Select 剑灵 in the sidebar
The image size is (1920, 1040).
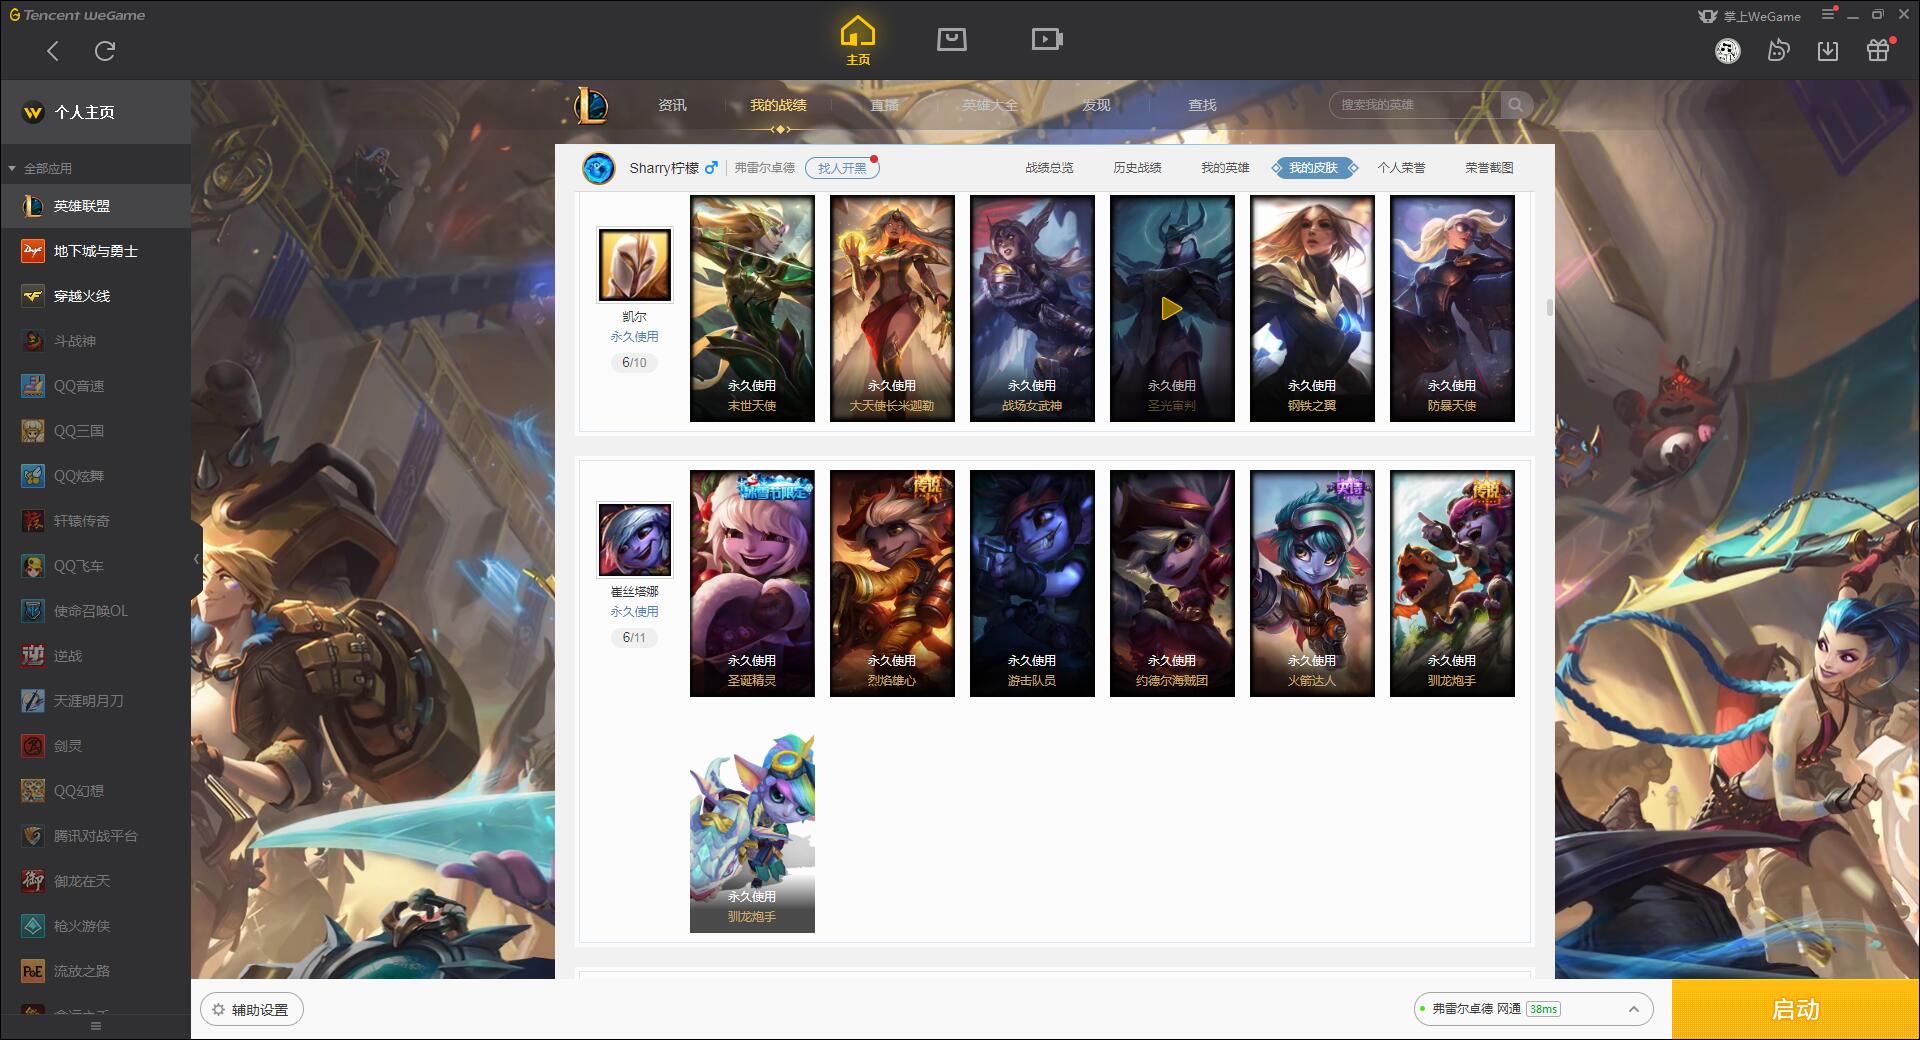click(x=95, y=746)
